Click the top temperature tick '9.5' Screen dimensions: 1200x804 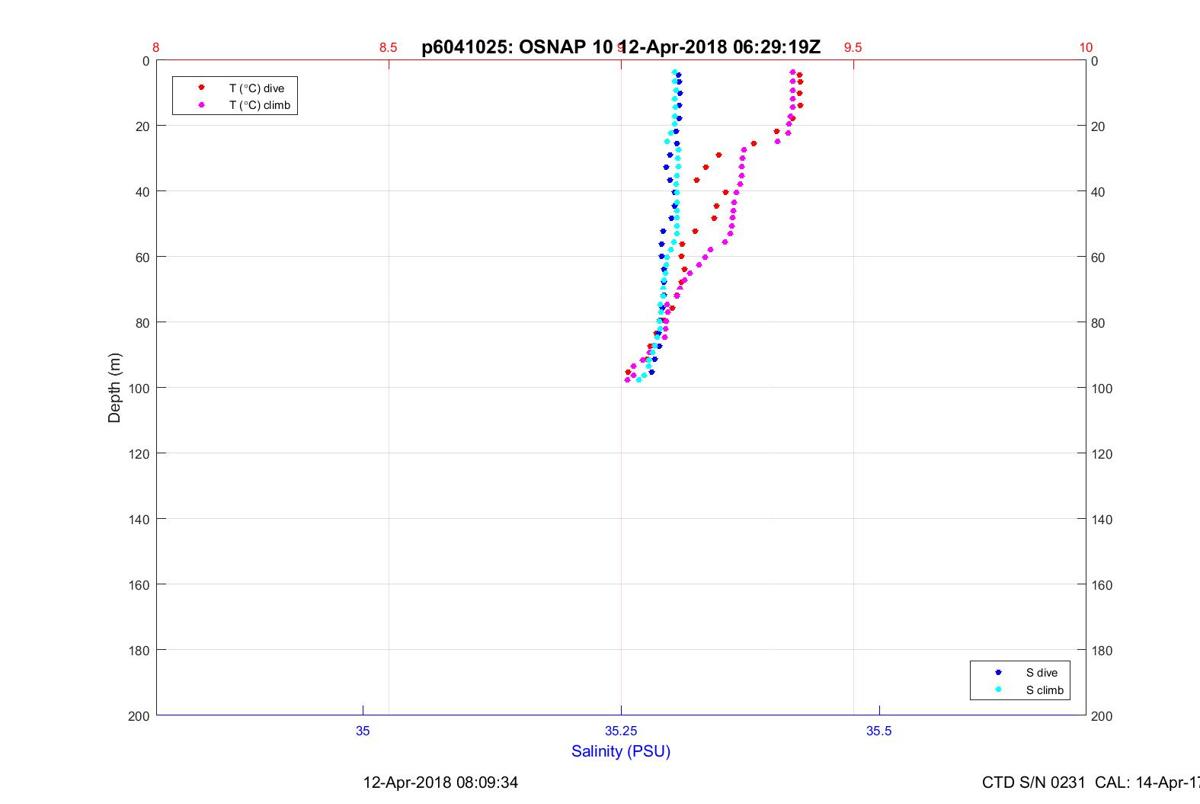[853, 47]
